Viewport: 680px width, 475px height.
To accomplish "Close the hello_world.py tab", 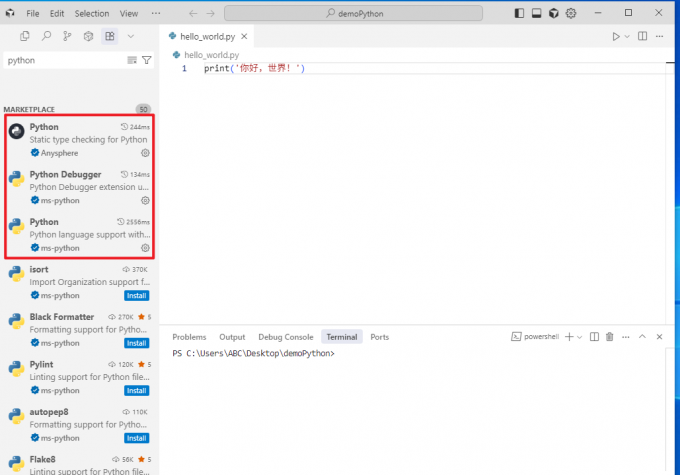I will (244, 36).
